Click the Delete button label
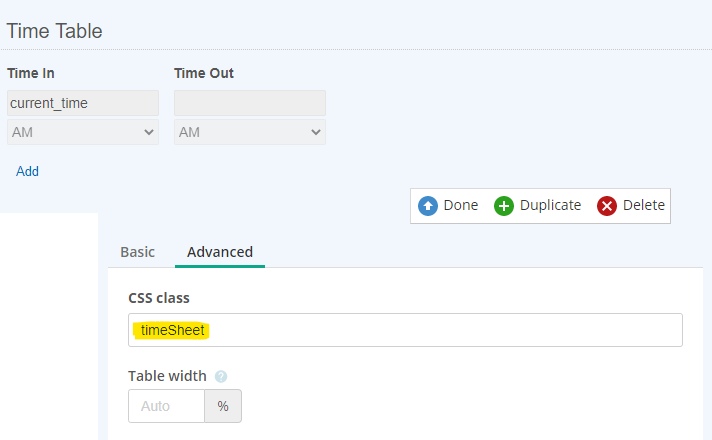This screenshot has height=440, width=712. [x=643, y=205]
